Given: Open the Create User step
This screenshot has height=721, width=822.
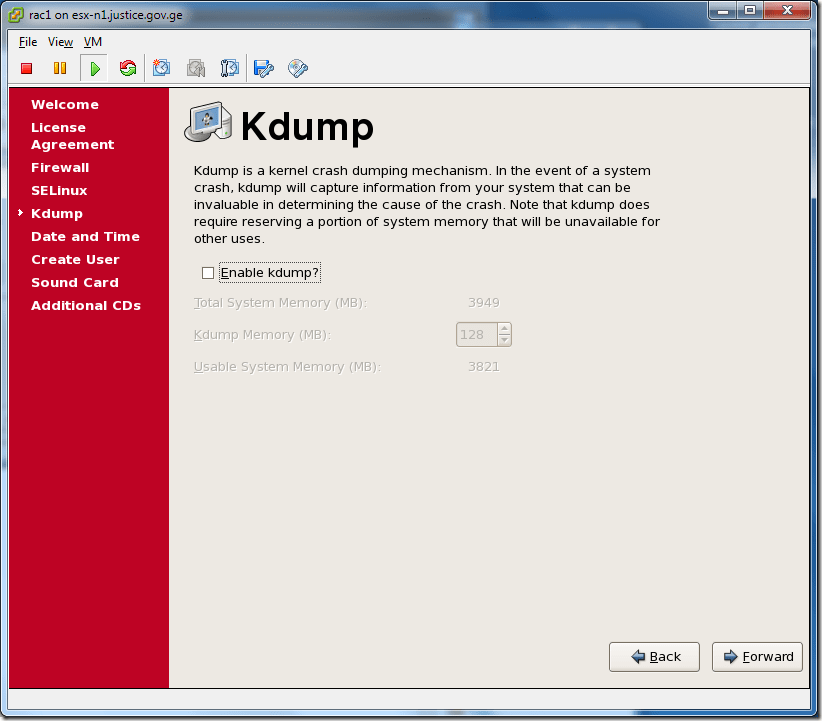Looking at the screenshot, I should [x=75, y=259].
